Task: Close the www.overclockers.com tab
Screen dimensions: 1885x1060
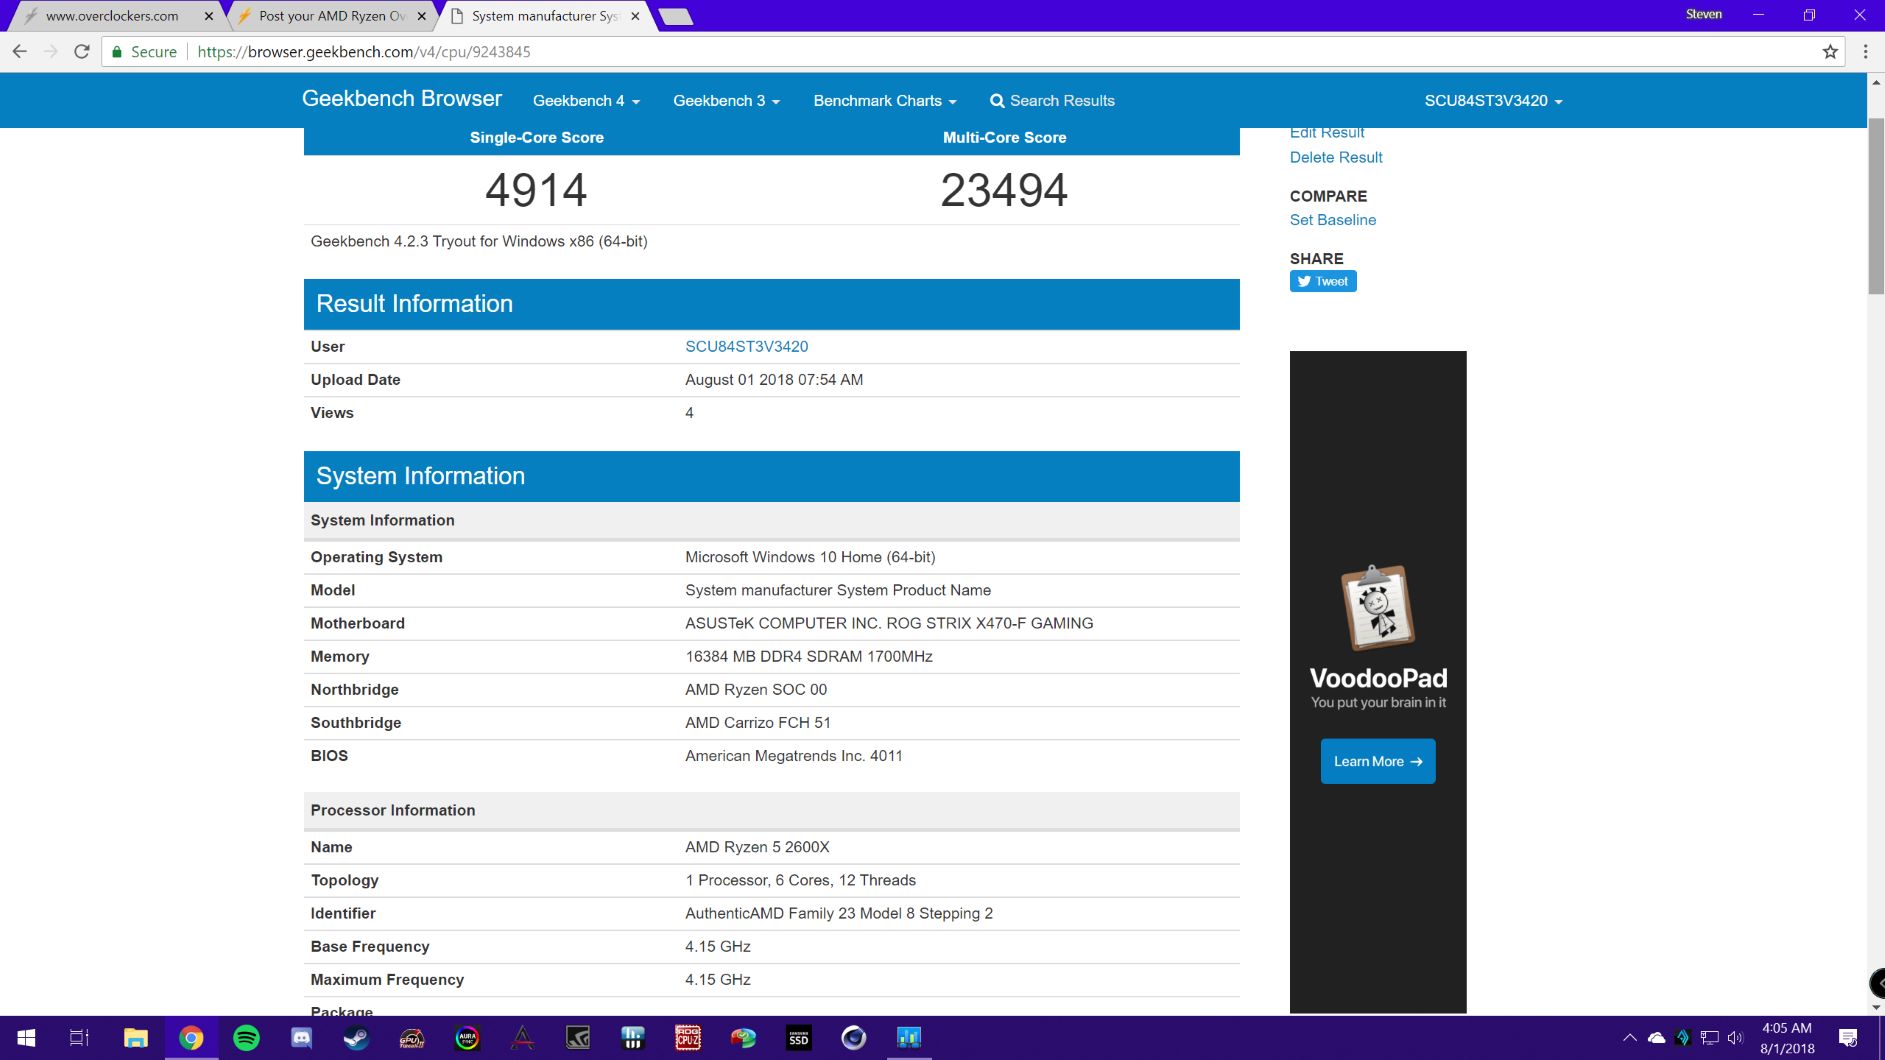Action: (209, 16)
